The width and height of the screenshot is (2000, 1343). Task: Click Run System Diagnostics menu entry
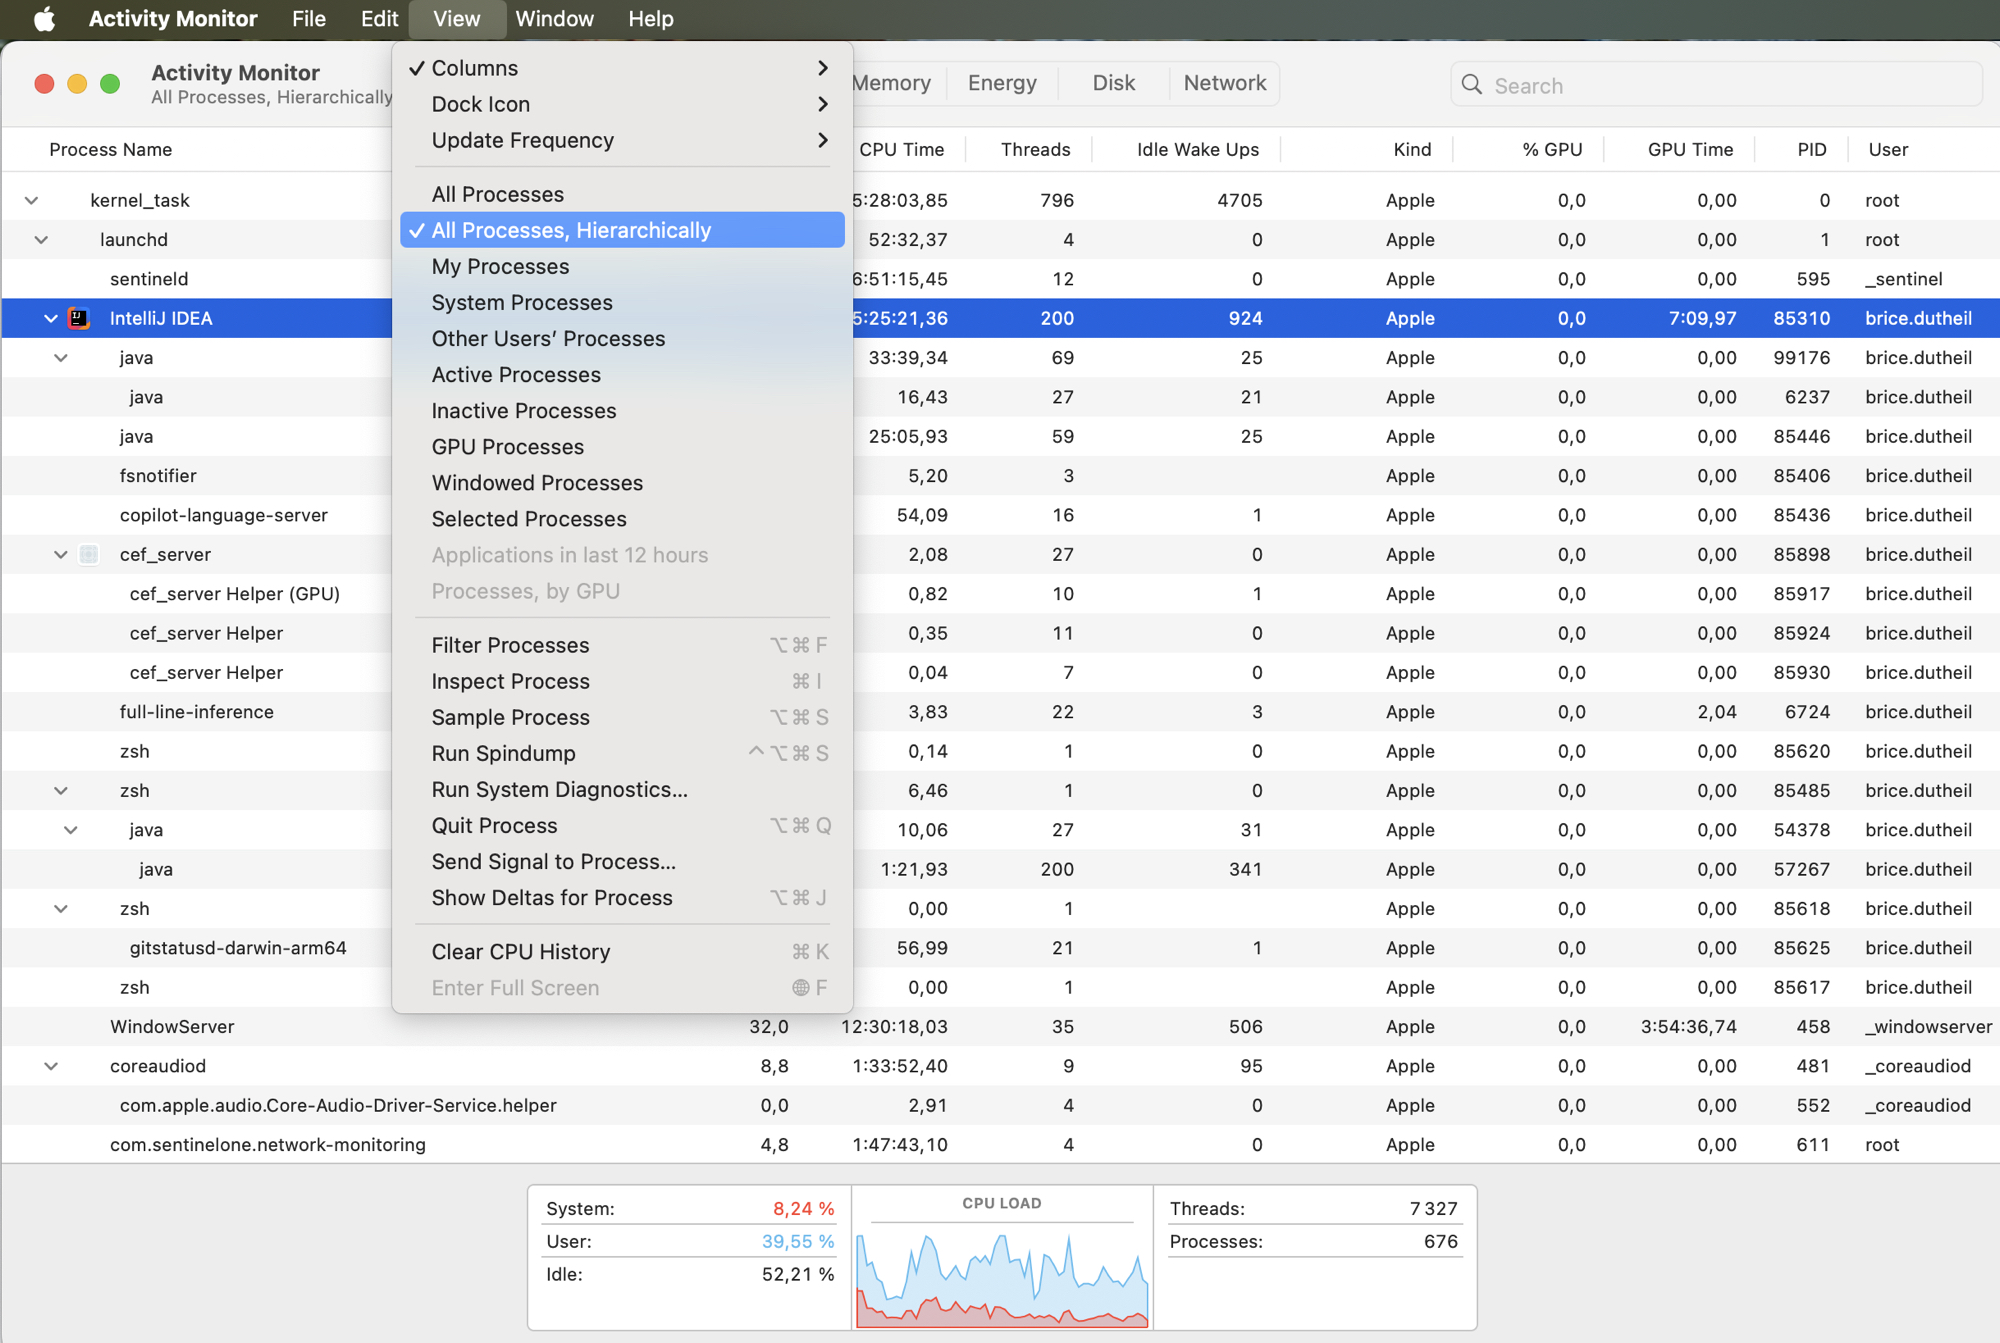click(x=559, y=789)
